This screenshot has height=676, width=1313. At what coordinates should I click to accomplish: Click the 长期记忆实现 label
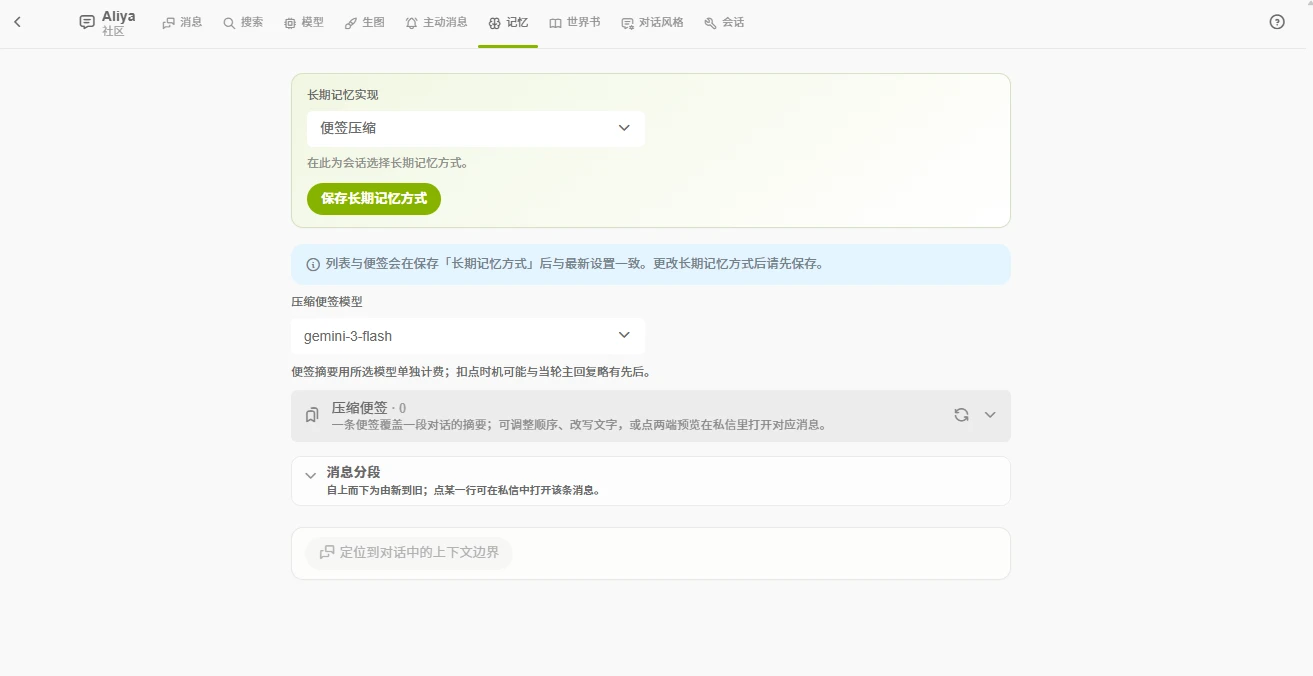point(343,95)
